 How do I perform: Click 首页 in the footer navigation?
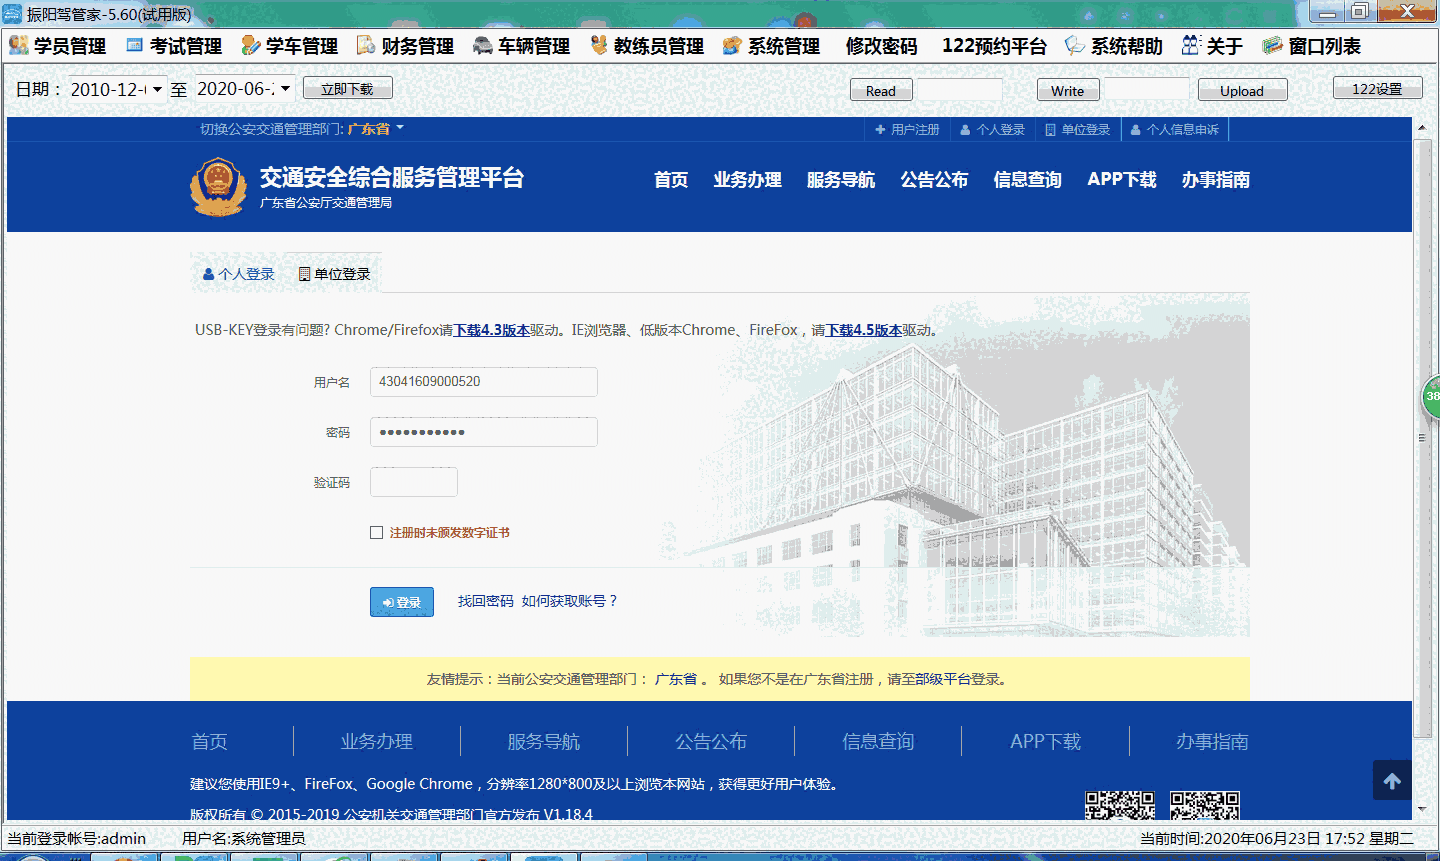(x=209, y=742)
